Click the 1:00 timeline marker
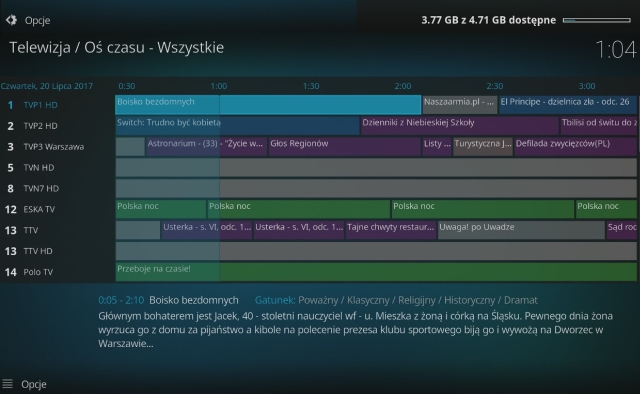This screenshot has height=394, width=640. tap(219, 86)
